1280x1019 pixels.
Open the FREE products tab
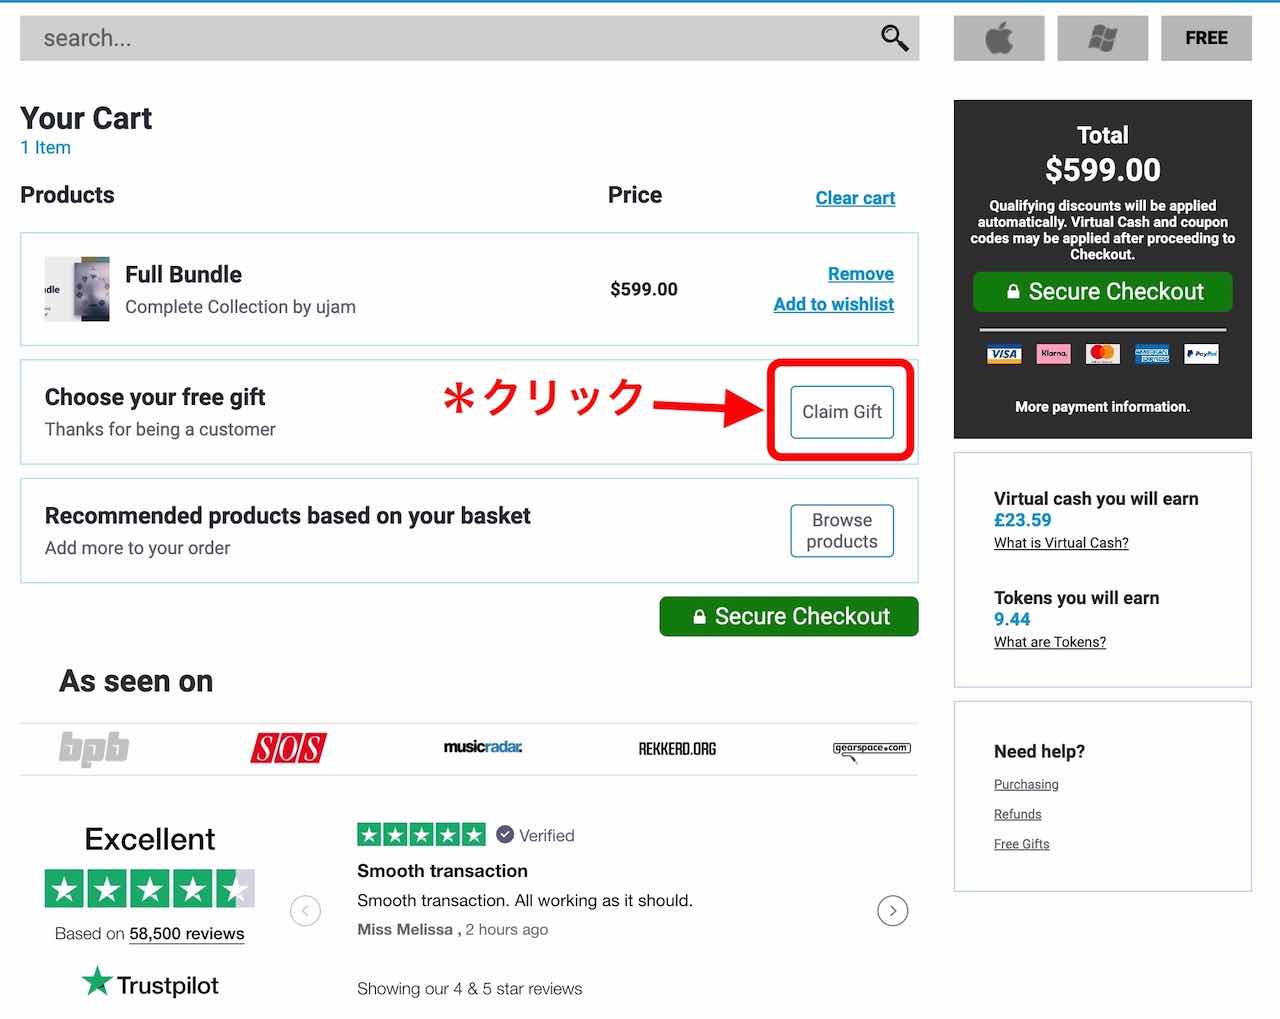coord(1206,38)
